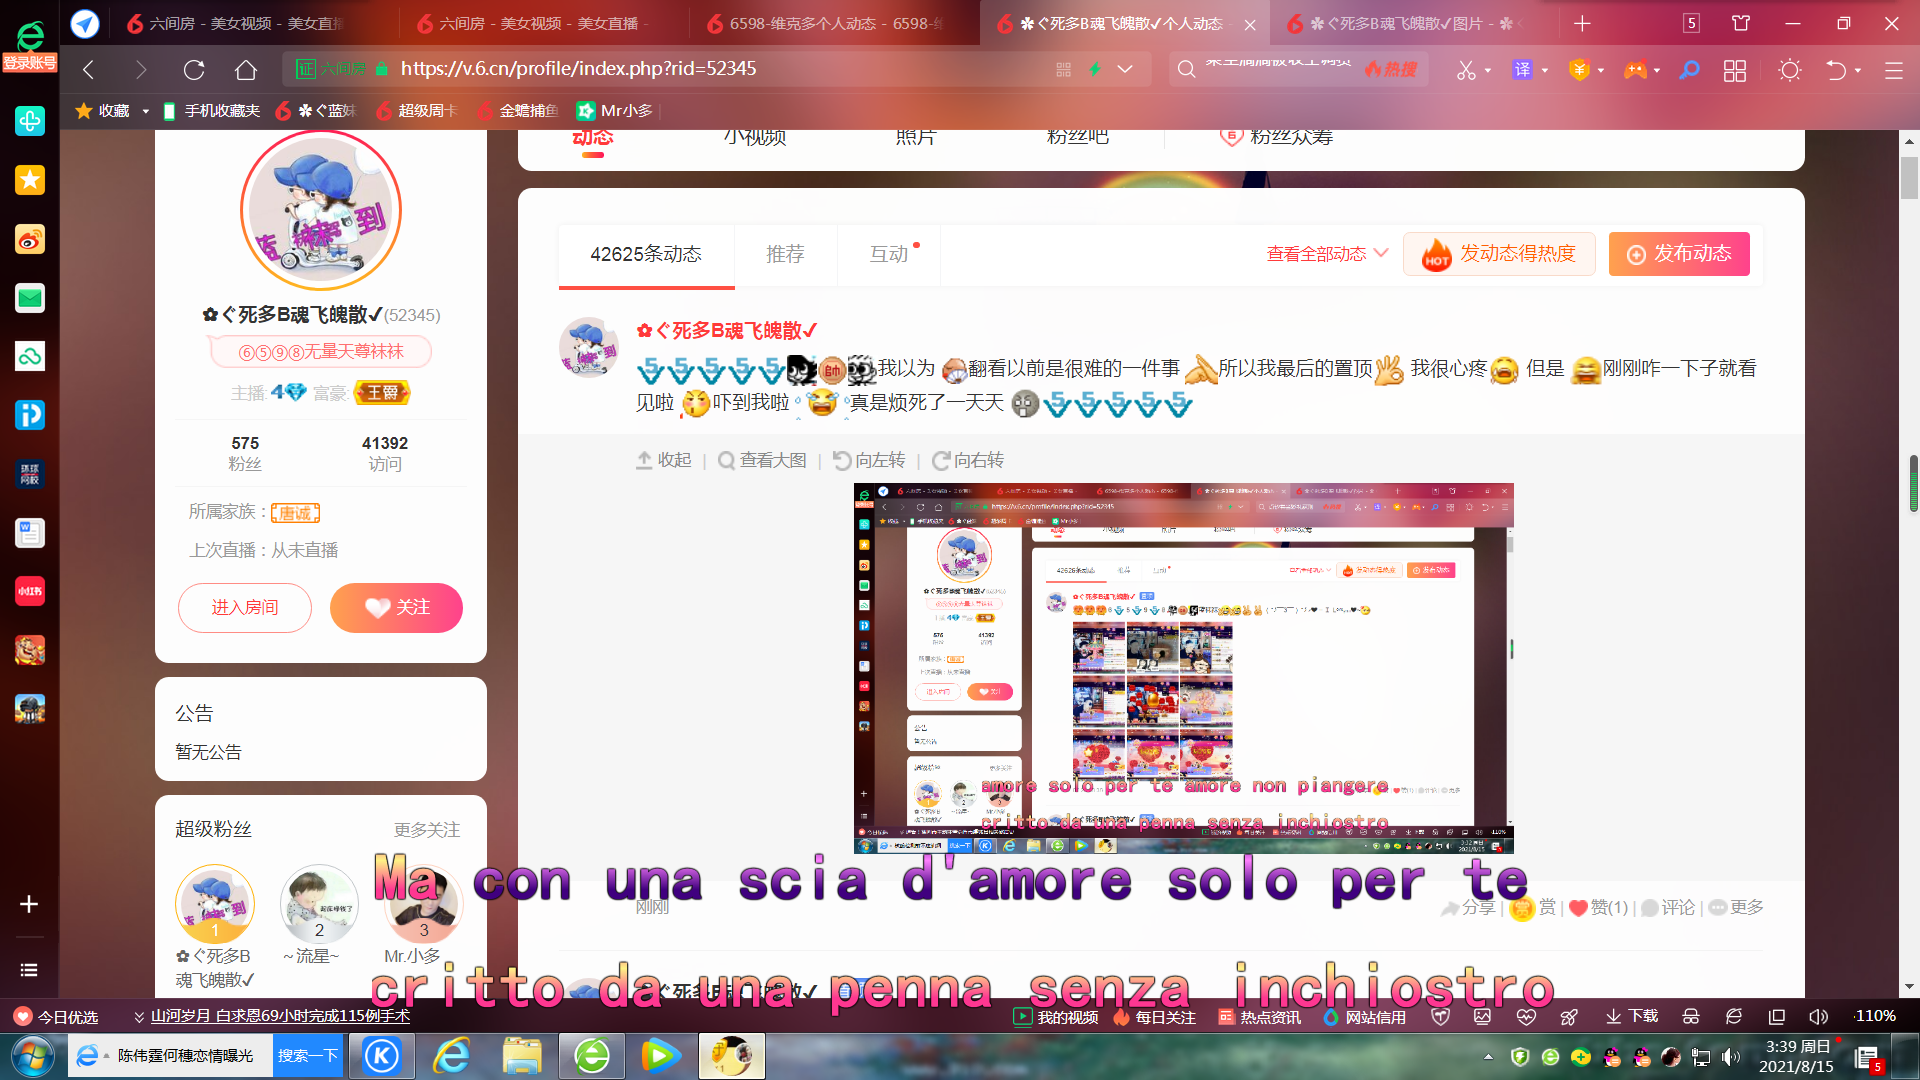Open the apps grid icon in toolbar
Viewport: 1920px width, 1080px height.
pyautogui.click(x=1735, y=70)
